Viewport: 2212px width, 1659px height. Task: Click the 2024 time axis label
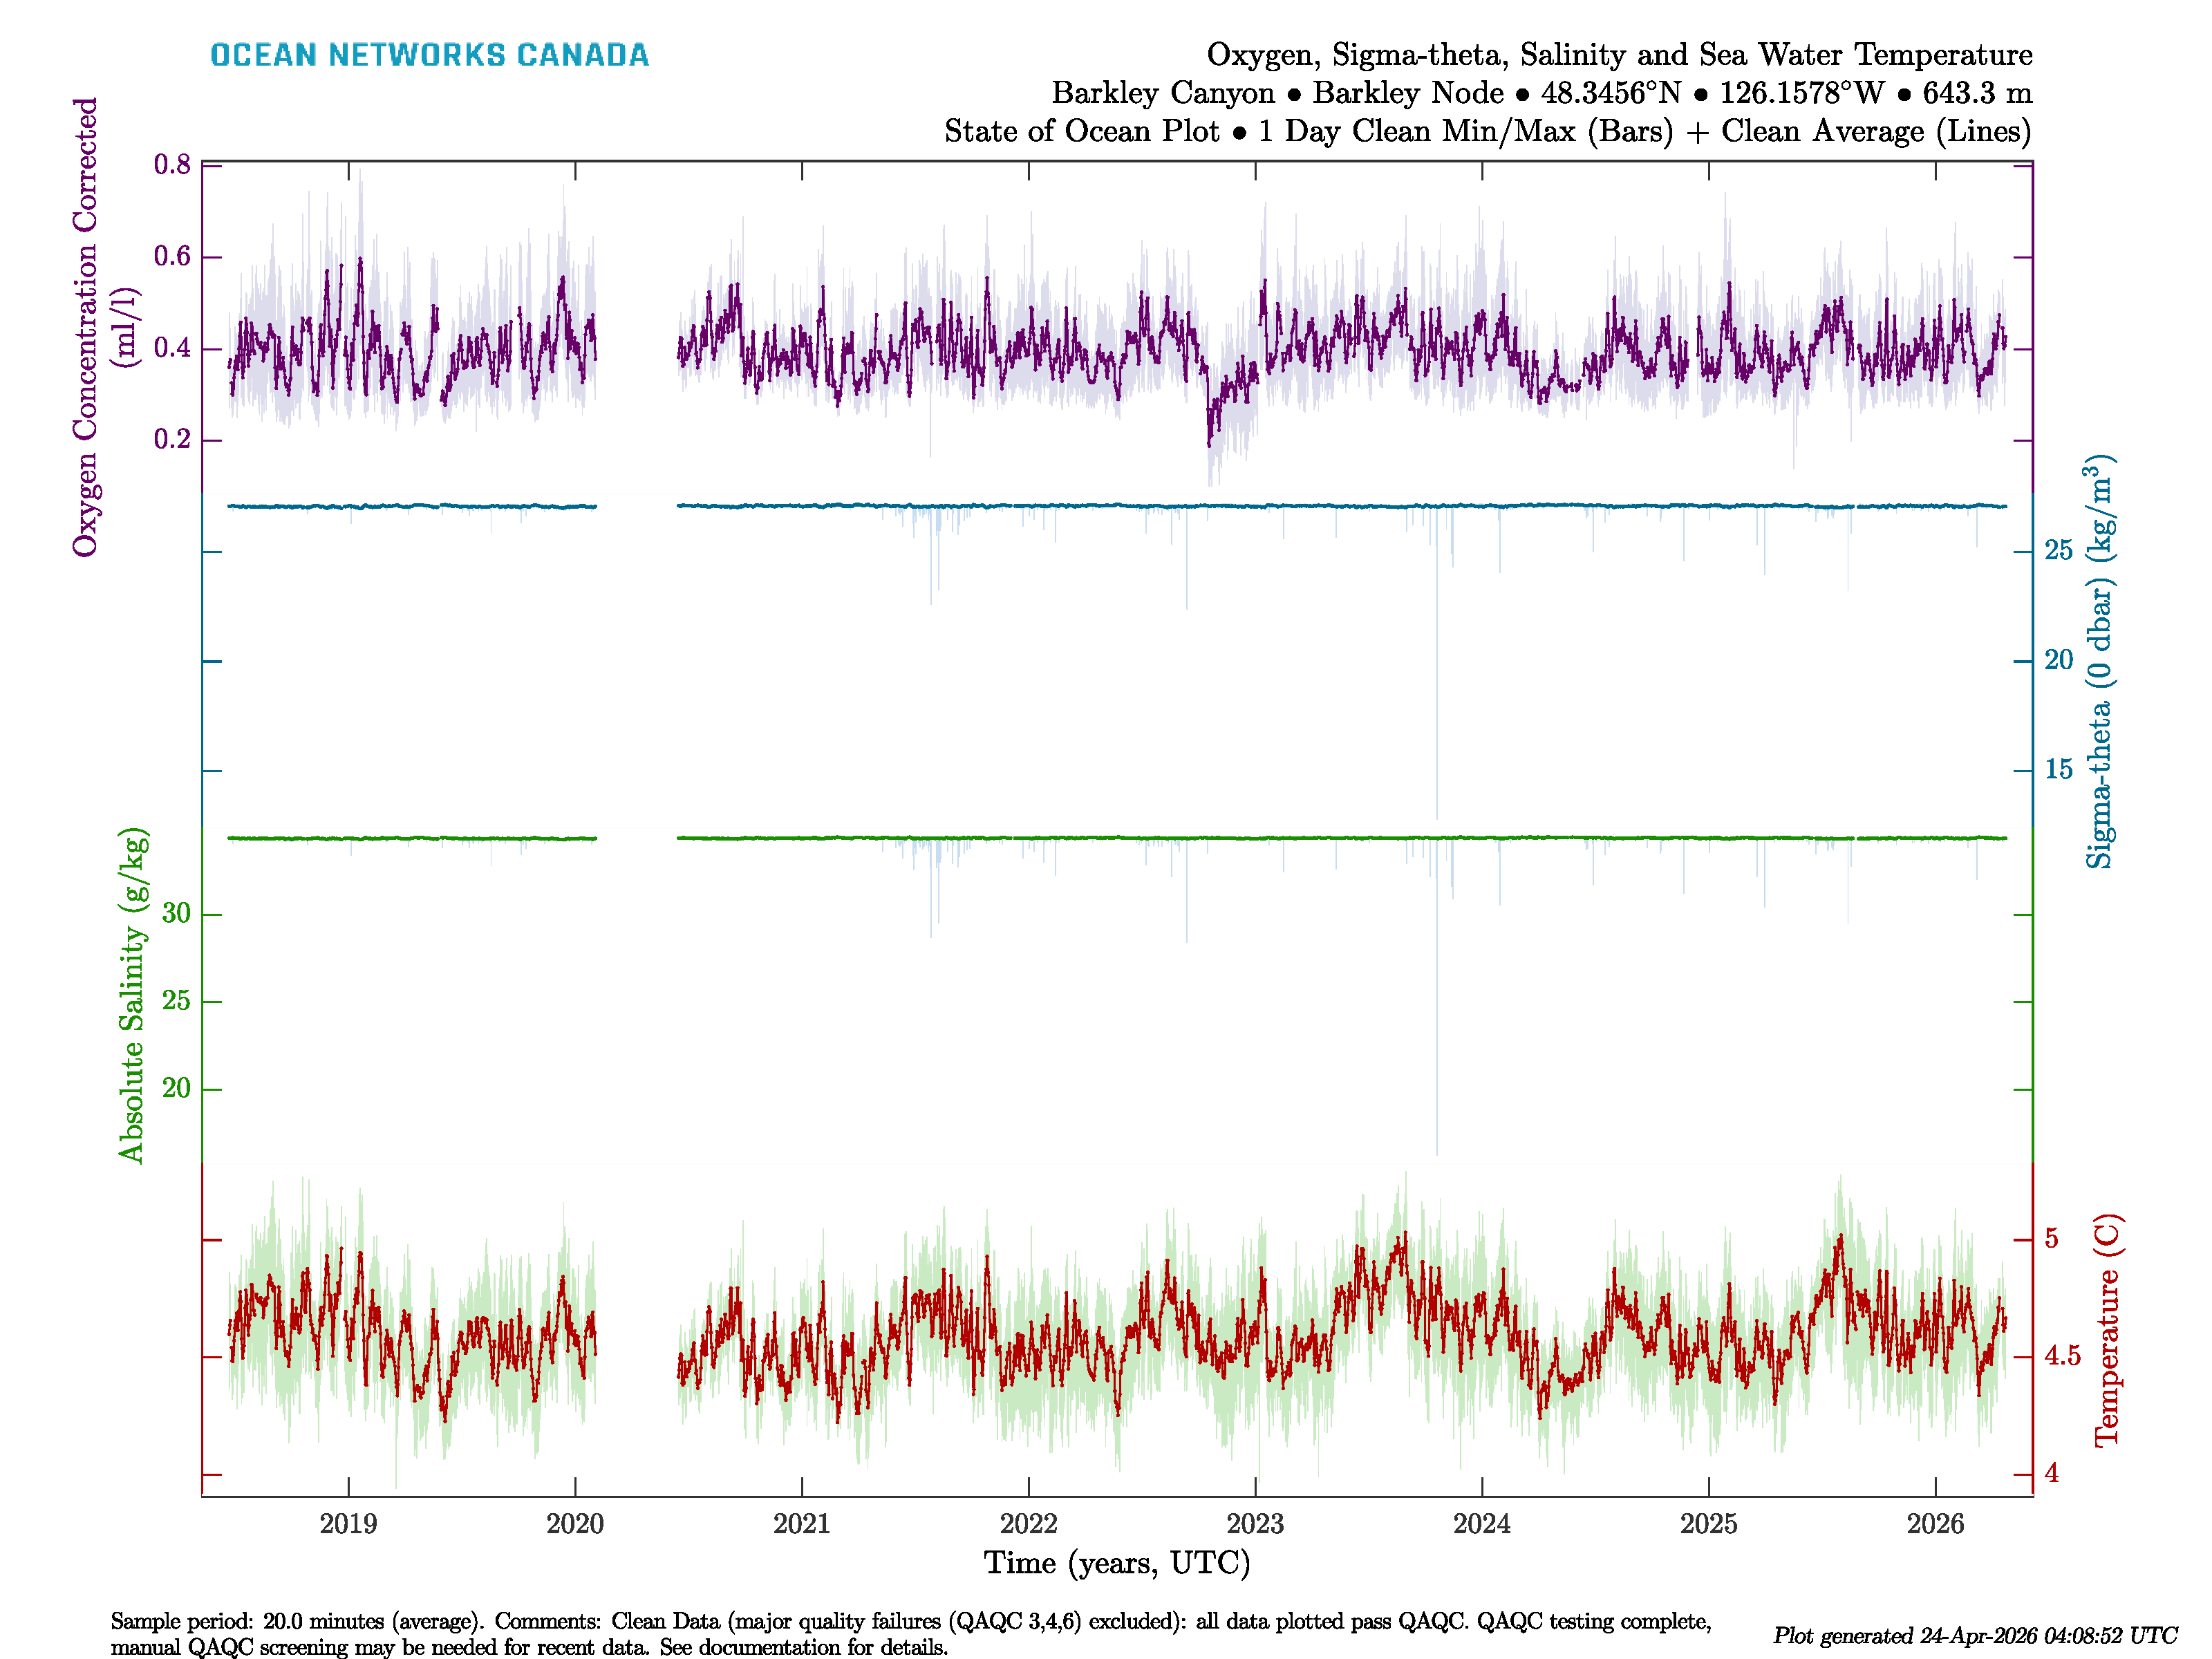pos(1482,1524)
